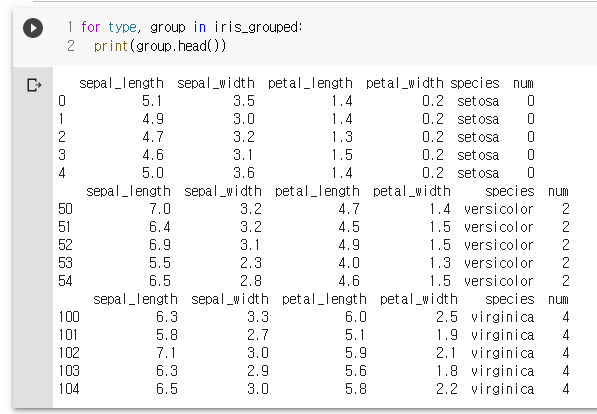Click sepal_width value 3.6 in row 4

click(x=244, y=173)
